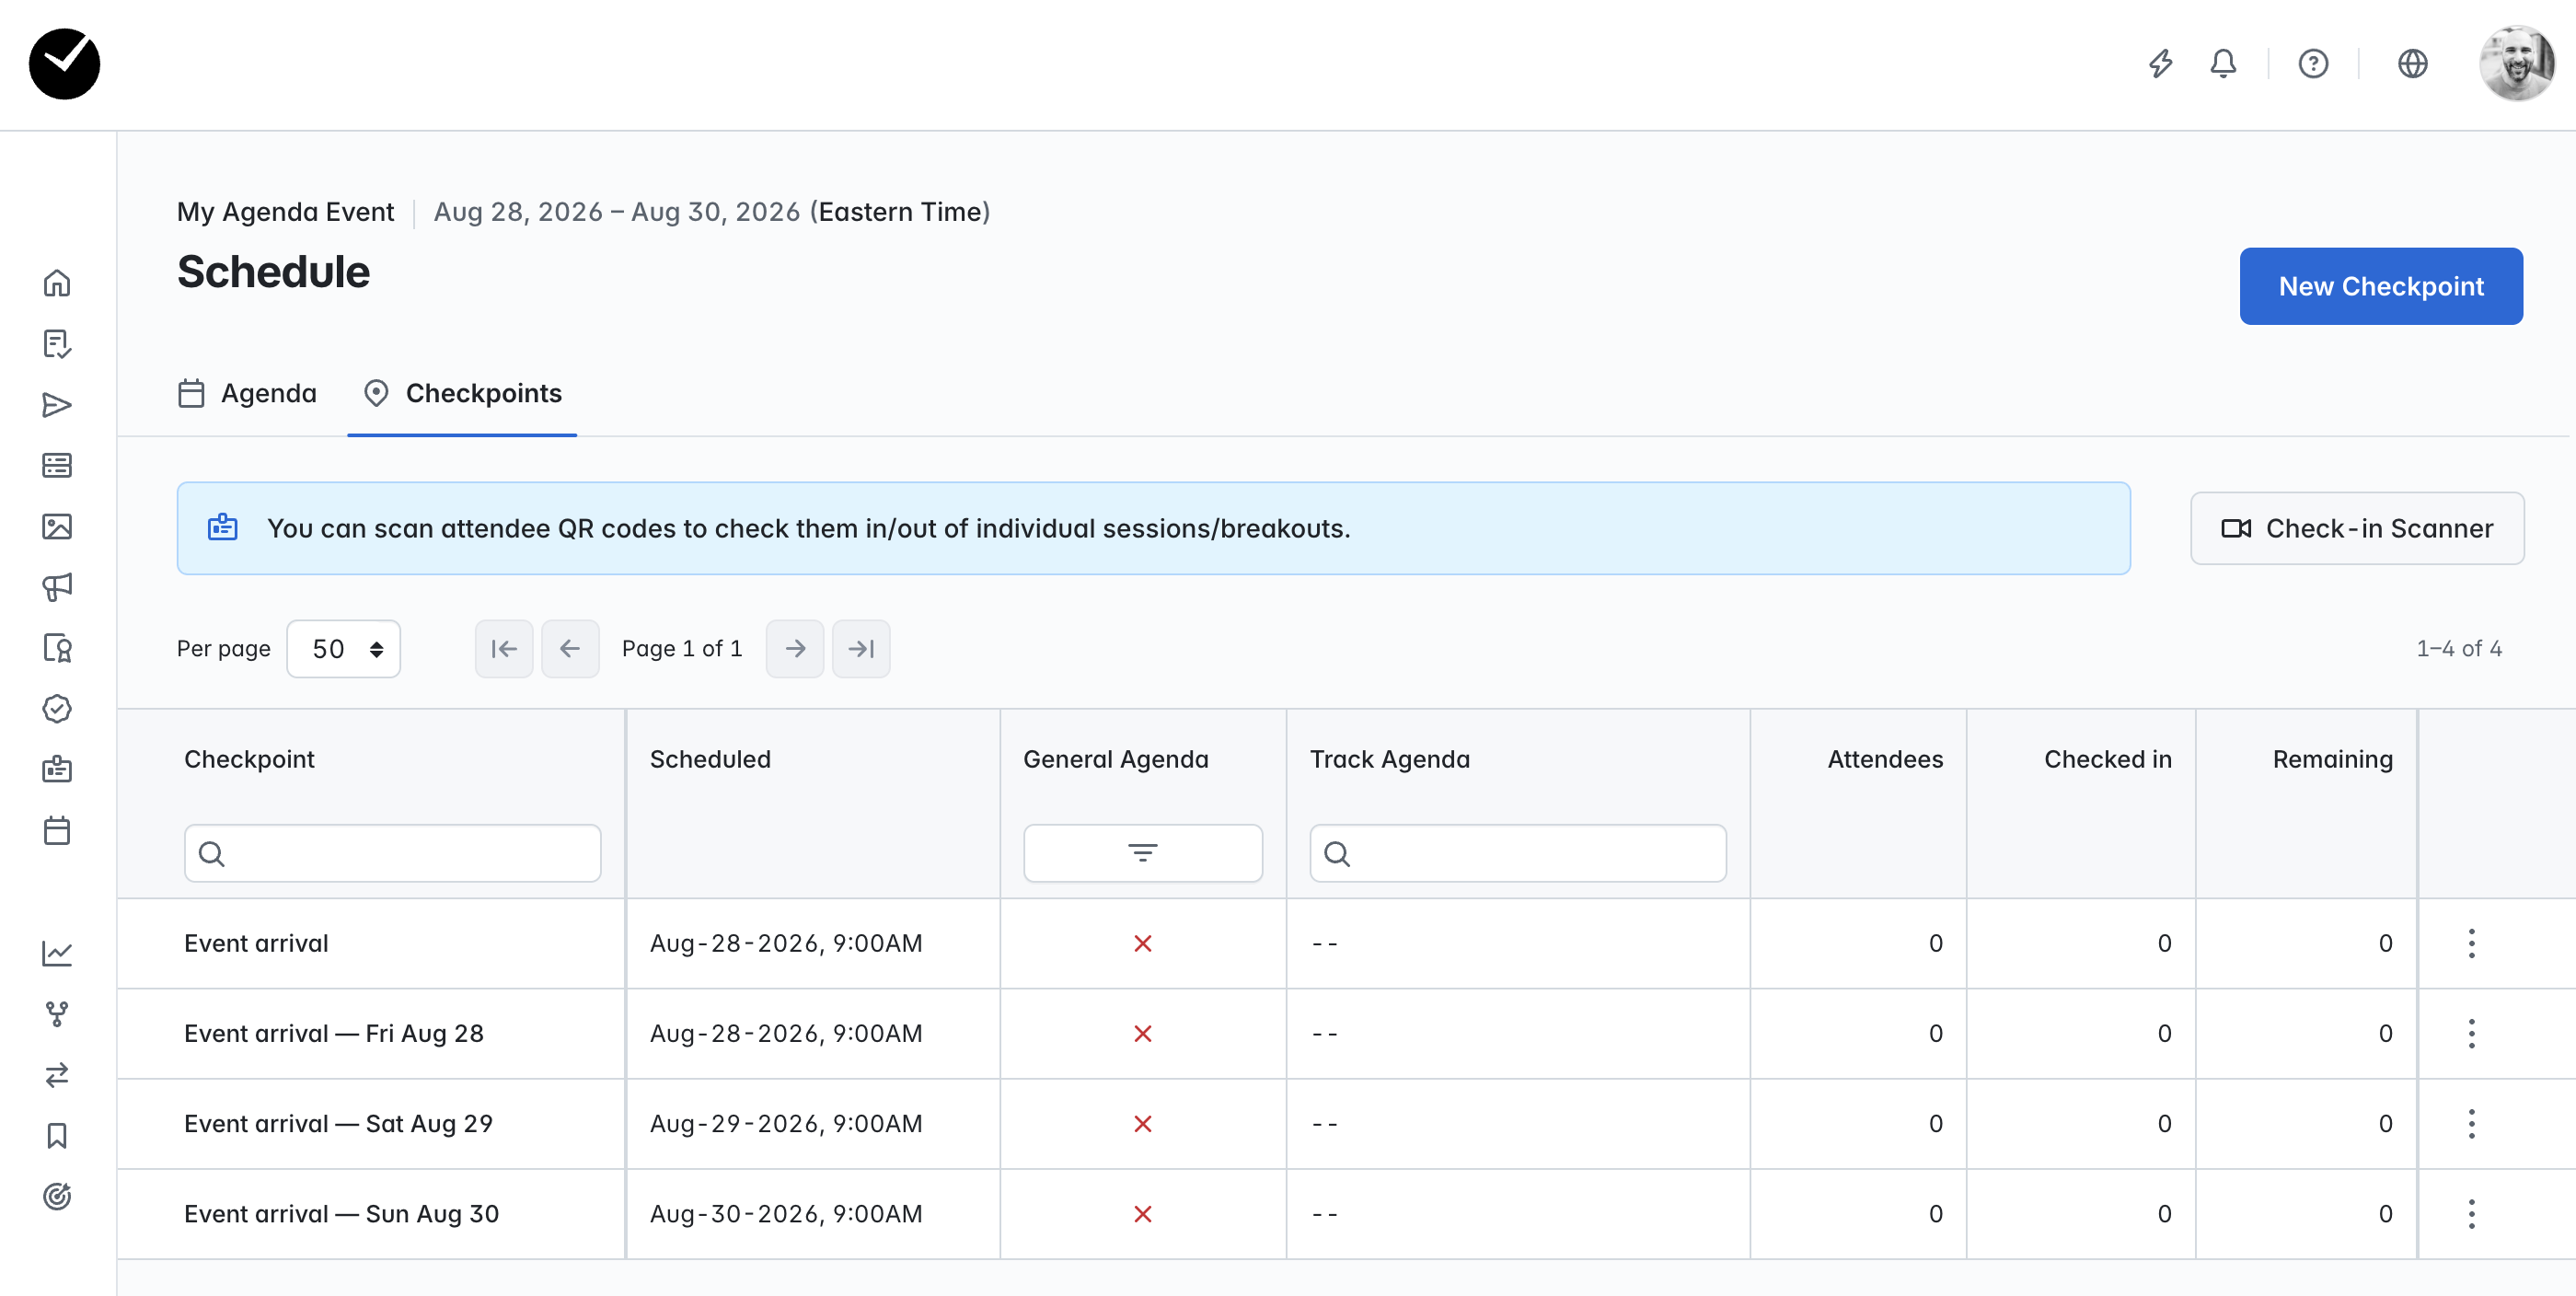Create a New Checkpoint
The width and height of the screenshot is (2576, 1296).
[2380, 286]
